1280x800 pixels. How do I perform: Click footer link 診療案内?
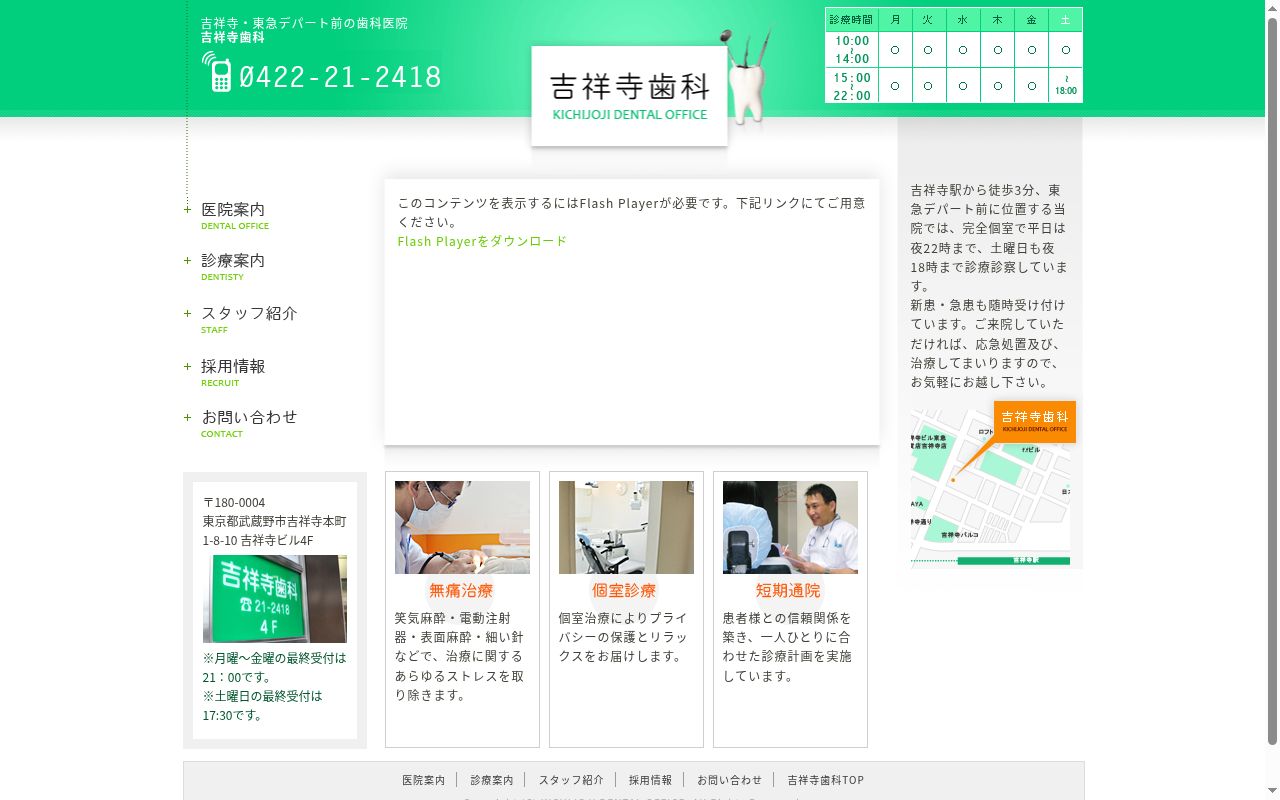pyautogui.click(x=492, y=780)
